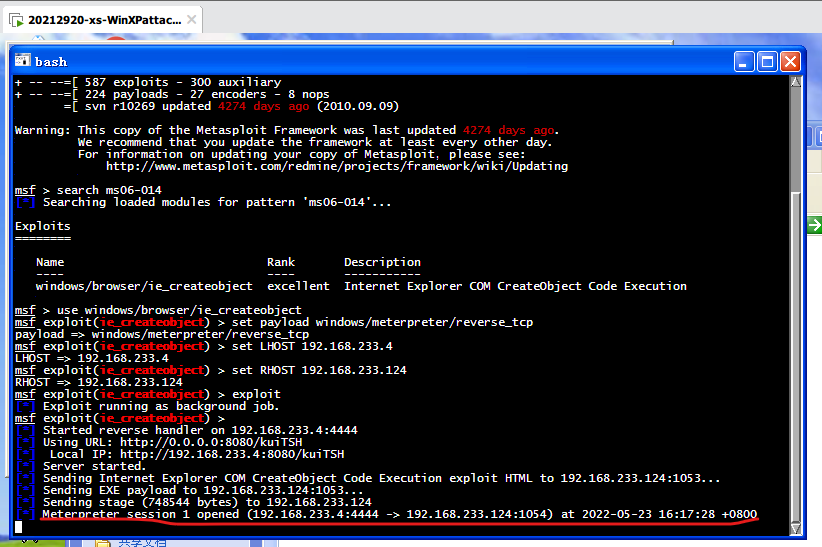Click the 'Description' column header
This screenshot has height=547, width=822.
coord(382,262)
